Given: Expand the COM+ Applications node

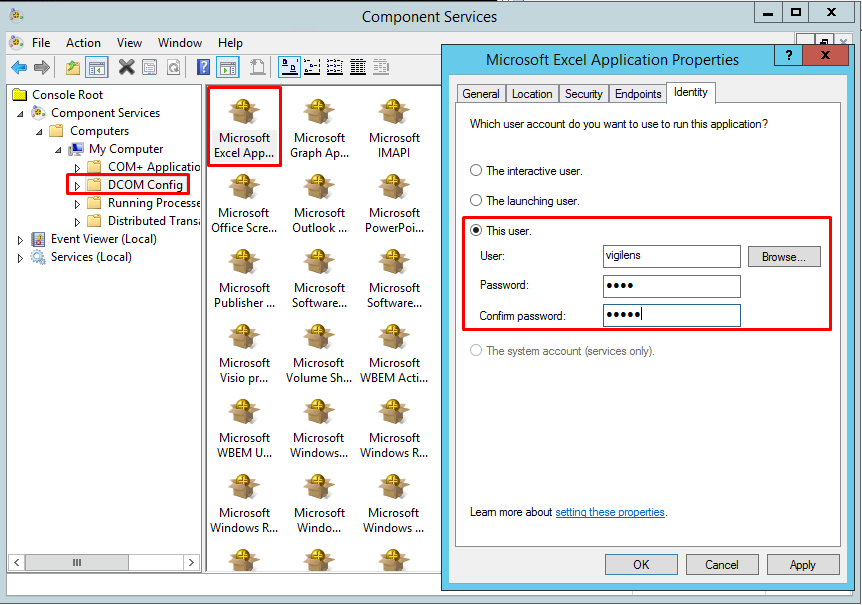Looking at the screenshot, I should [x=77, y=168].
